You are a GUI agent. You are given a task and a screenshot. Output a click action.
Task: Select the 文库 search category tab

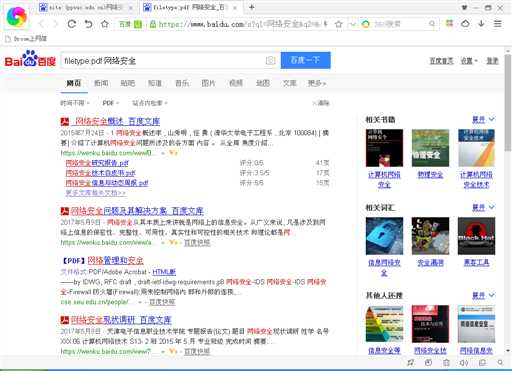point(290,83)
